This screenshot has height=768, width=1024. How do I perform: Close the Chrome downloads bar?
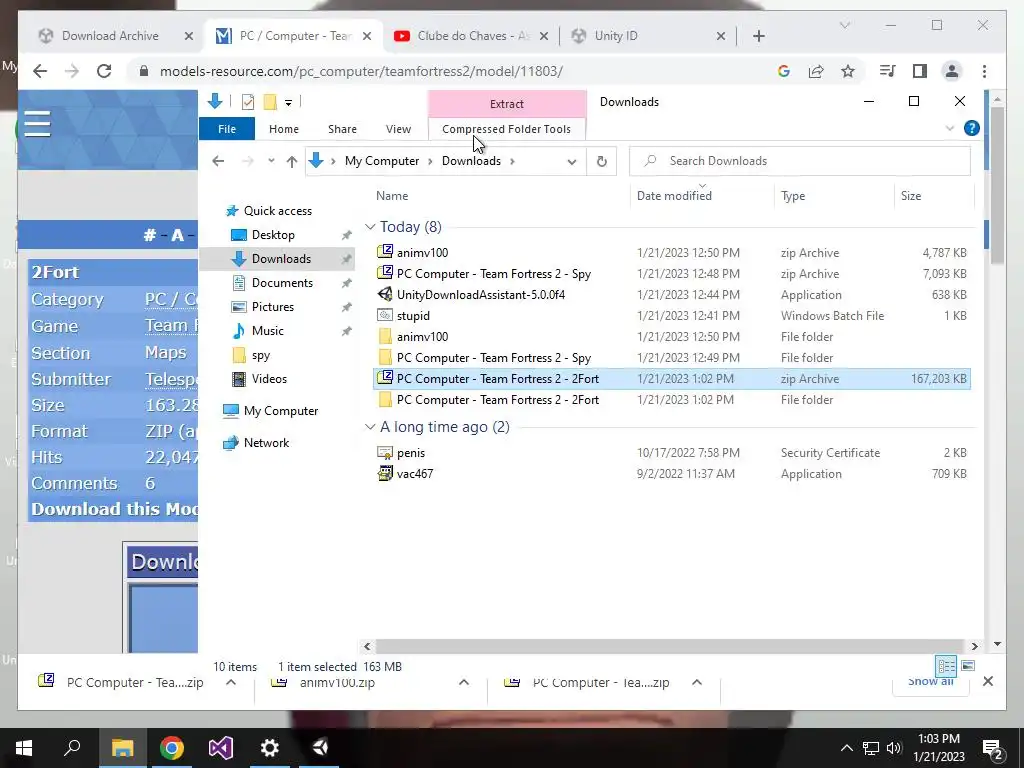click(988, 681)
